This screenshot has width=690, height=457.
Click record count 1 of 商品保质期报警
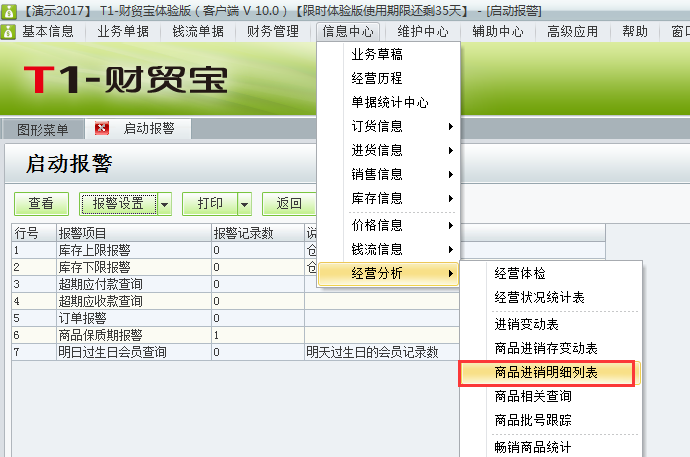(258, 335)
